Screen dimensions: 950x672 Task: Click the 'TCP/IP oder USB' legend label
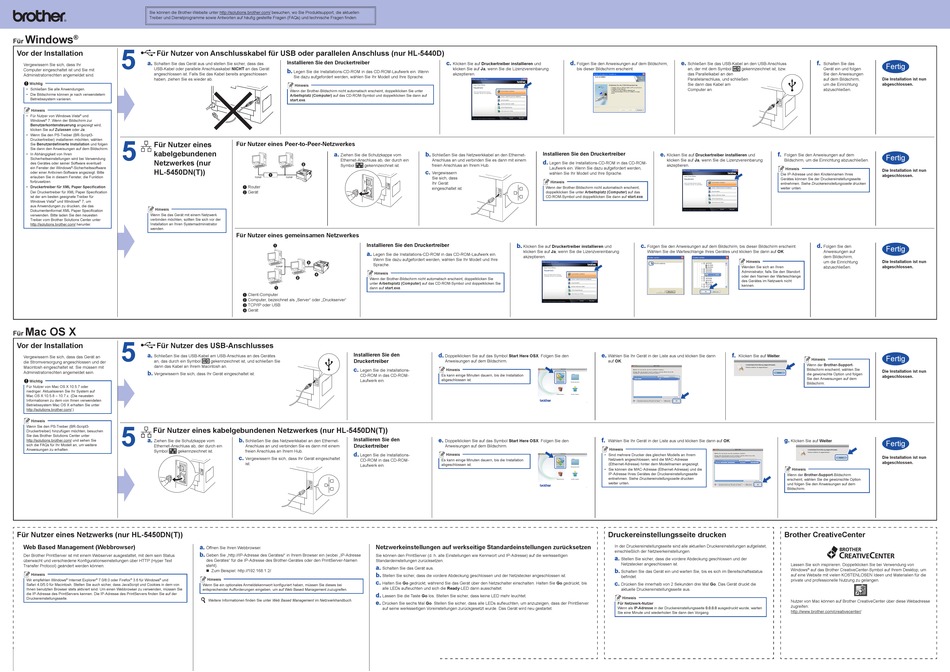pos(264,305)
